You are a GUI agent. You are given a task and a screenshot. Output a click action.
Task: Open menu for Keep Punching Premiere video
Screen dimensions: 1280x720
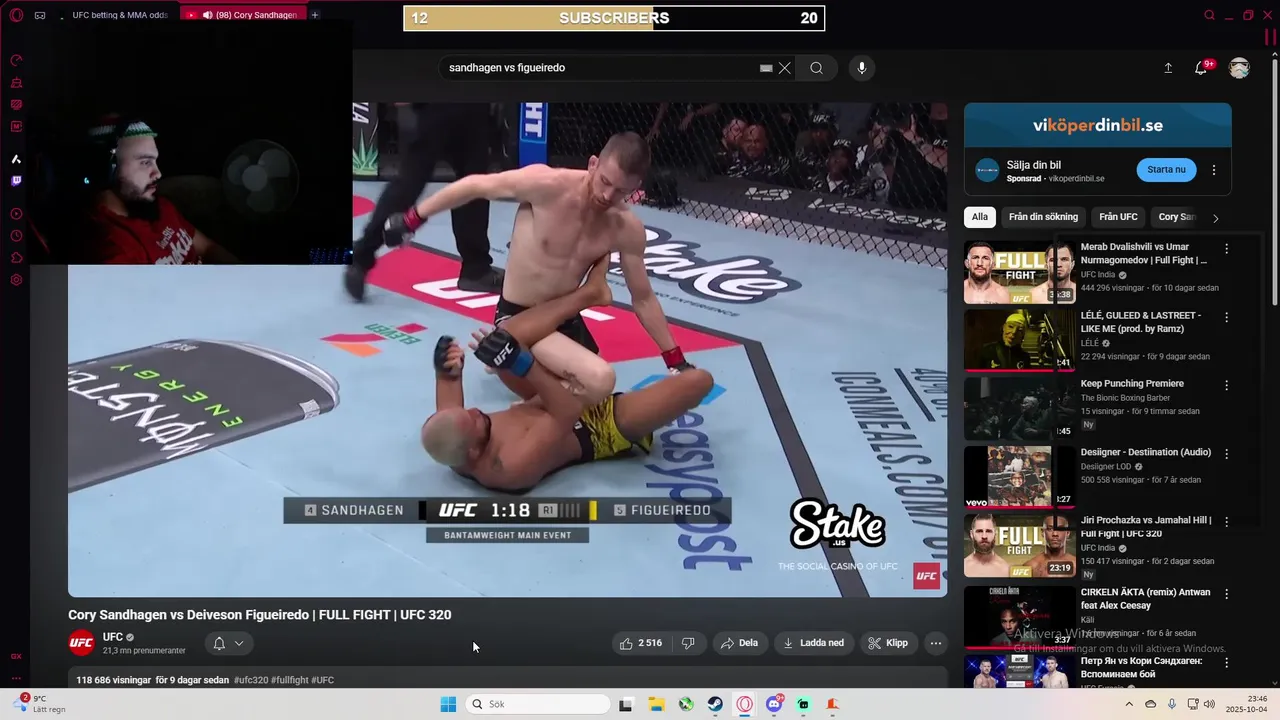(1227, 385)
